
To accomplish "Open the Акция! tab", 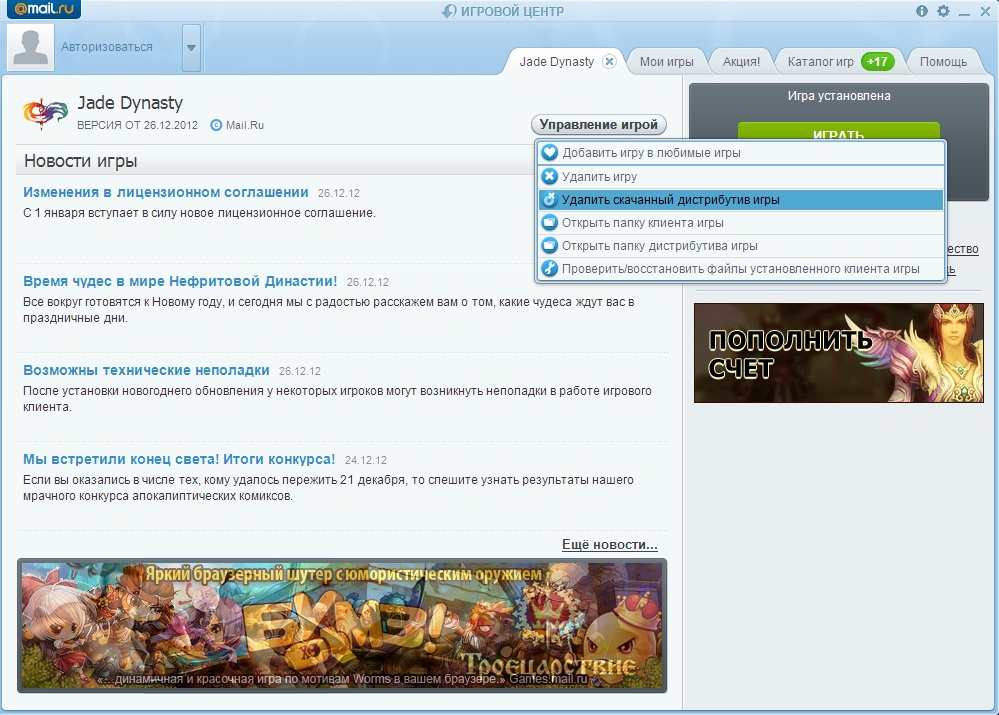I will click(741, 62).
